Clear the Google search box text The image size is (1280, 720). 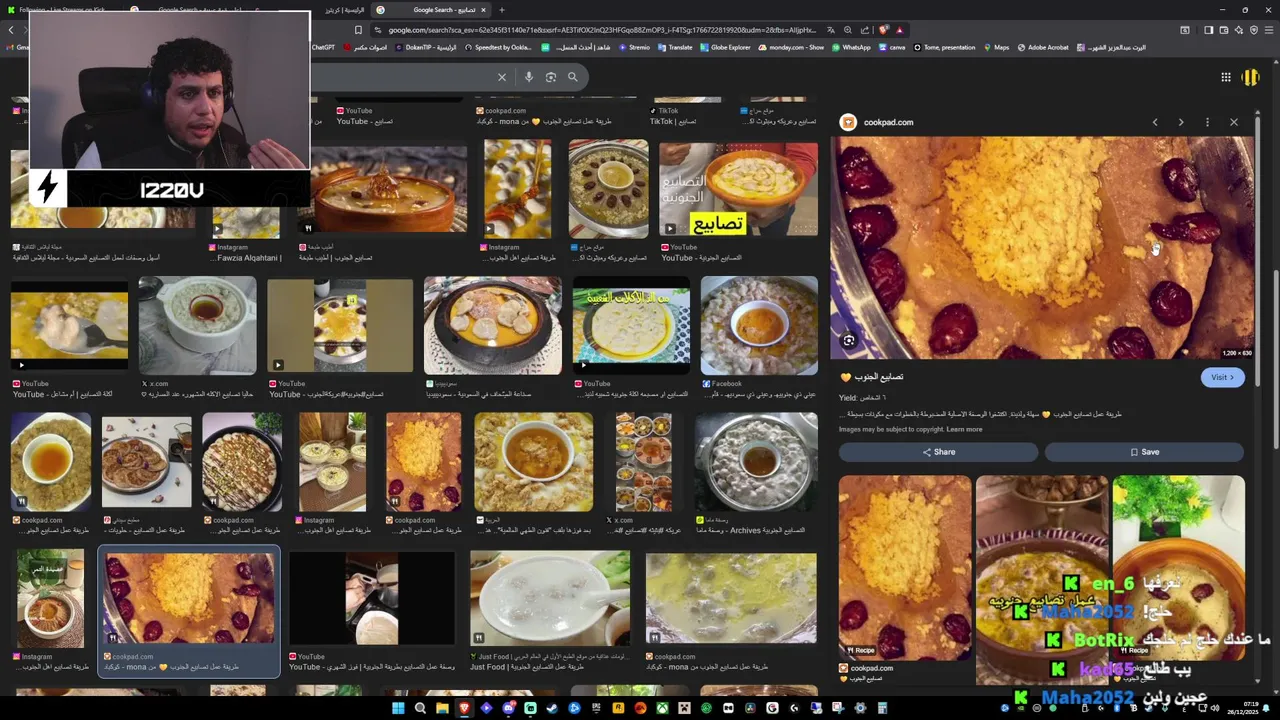[x=502, y=77]
